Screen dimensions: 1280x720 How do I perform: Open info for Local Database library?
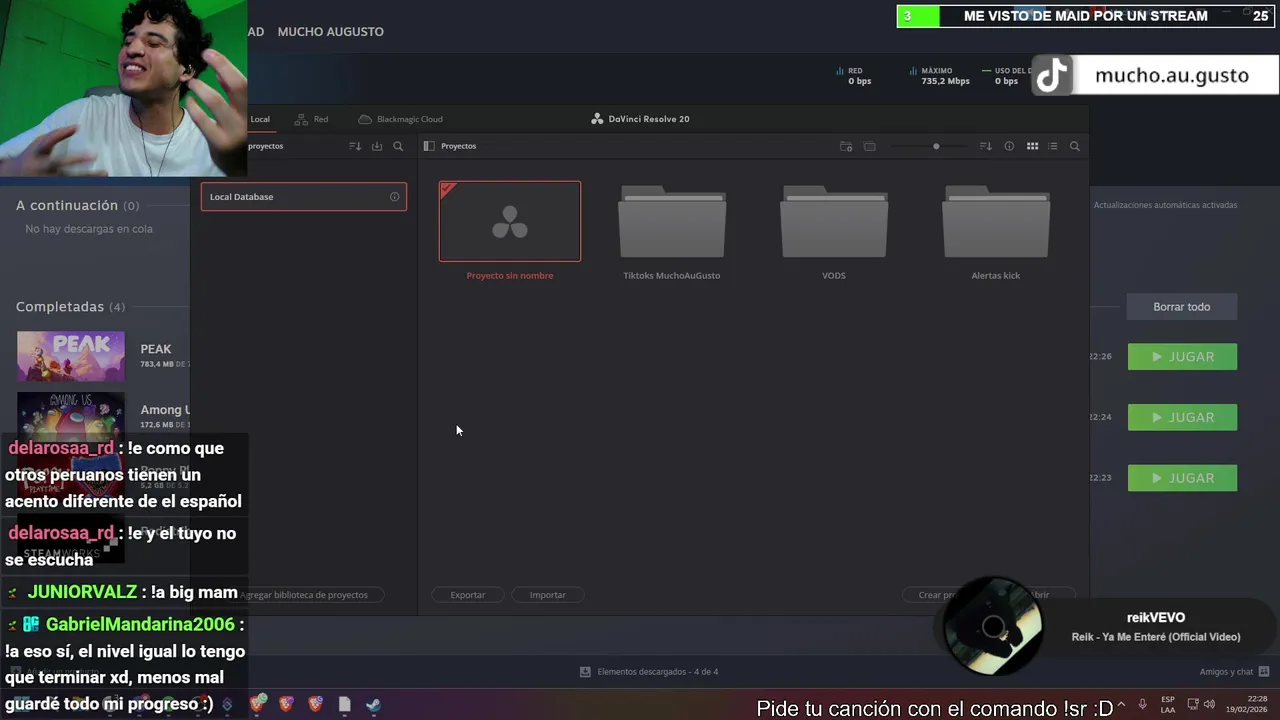394,197
